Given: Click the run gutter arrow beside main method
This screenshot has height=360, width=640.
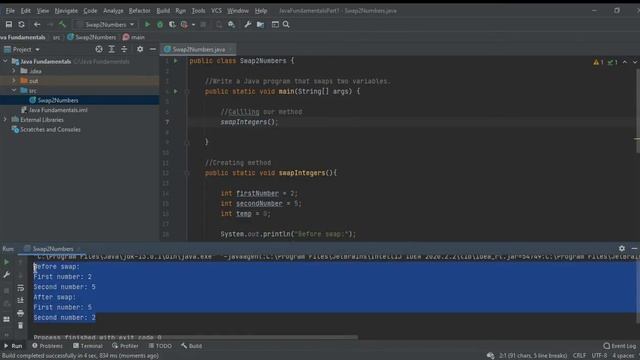Looking at the screenshot, I should point(176,91).
